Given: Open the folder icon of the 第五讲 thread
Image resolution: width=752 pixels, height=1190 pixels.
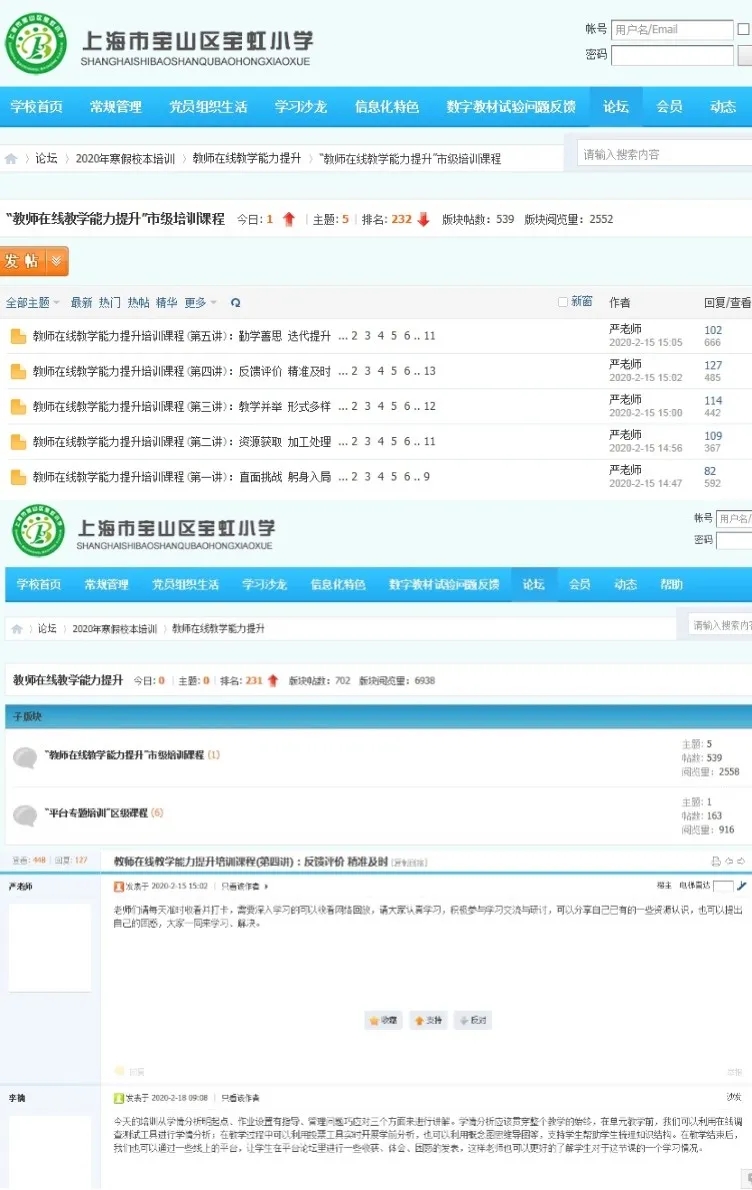Looking at the screenshot, I should [x=18, y=336].
